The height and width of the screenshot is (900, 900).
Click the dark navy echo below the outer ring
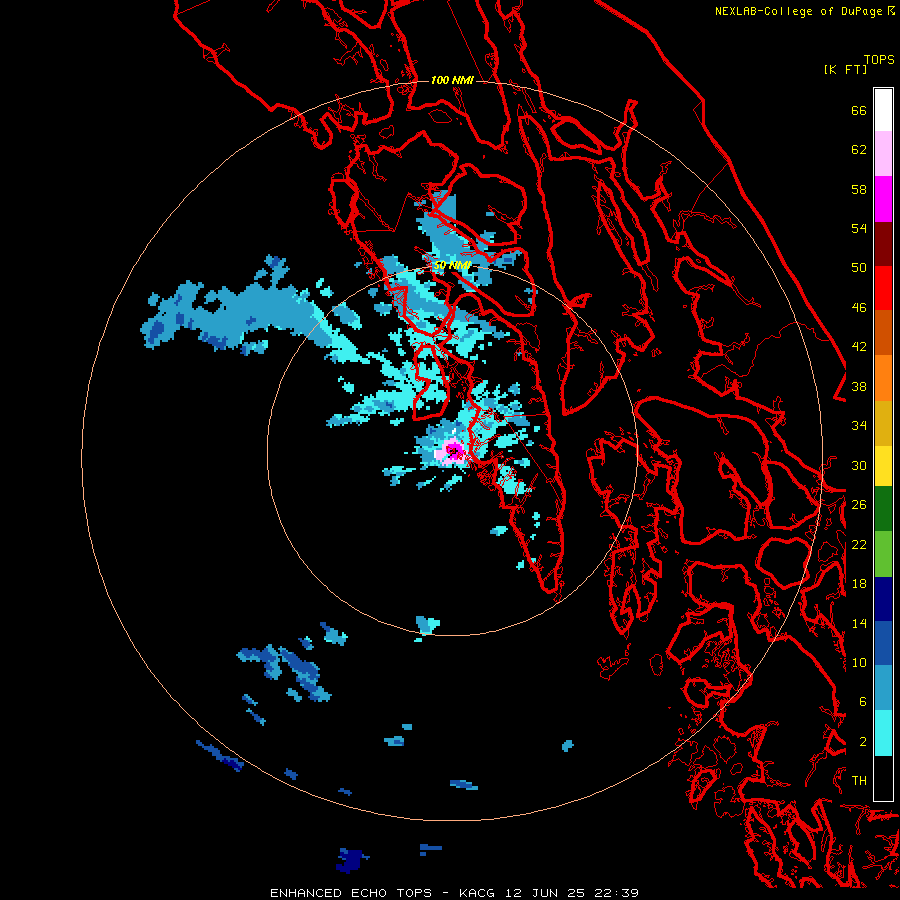point(351,860)
